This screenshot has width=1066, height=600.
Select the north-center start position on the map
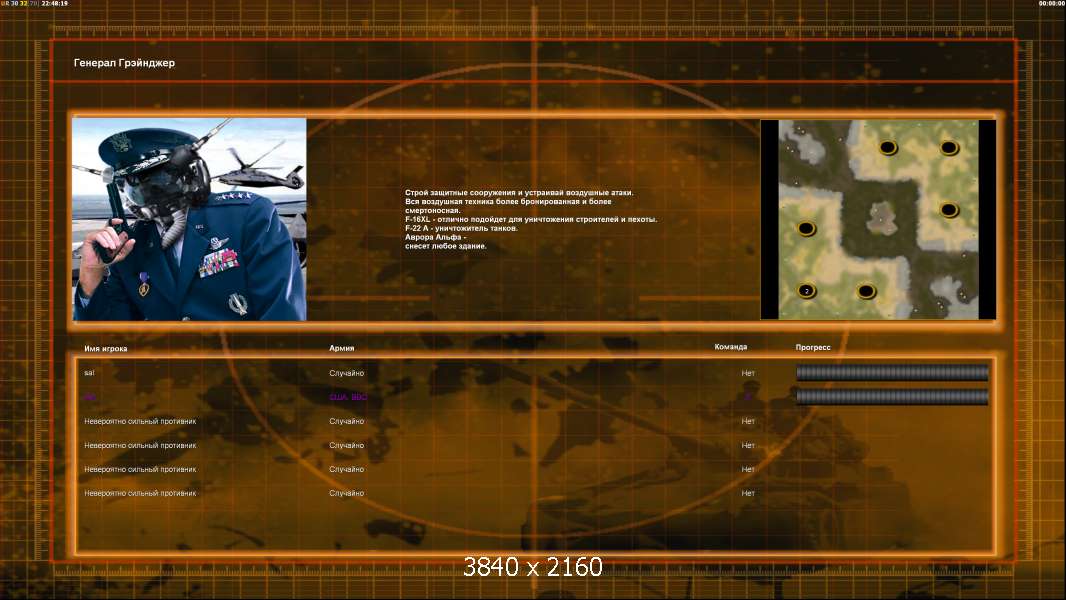point(888,147)
